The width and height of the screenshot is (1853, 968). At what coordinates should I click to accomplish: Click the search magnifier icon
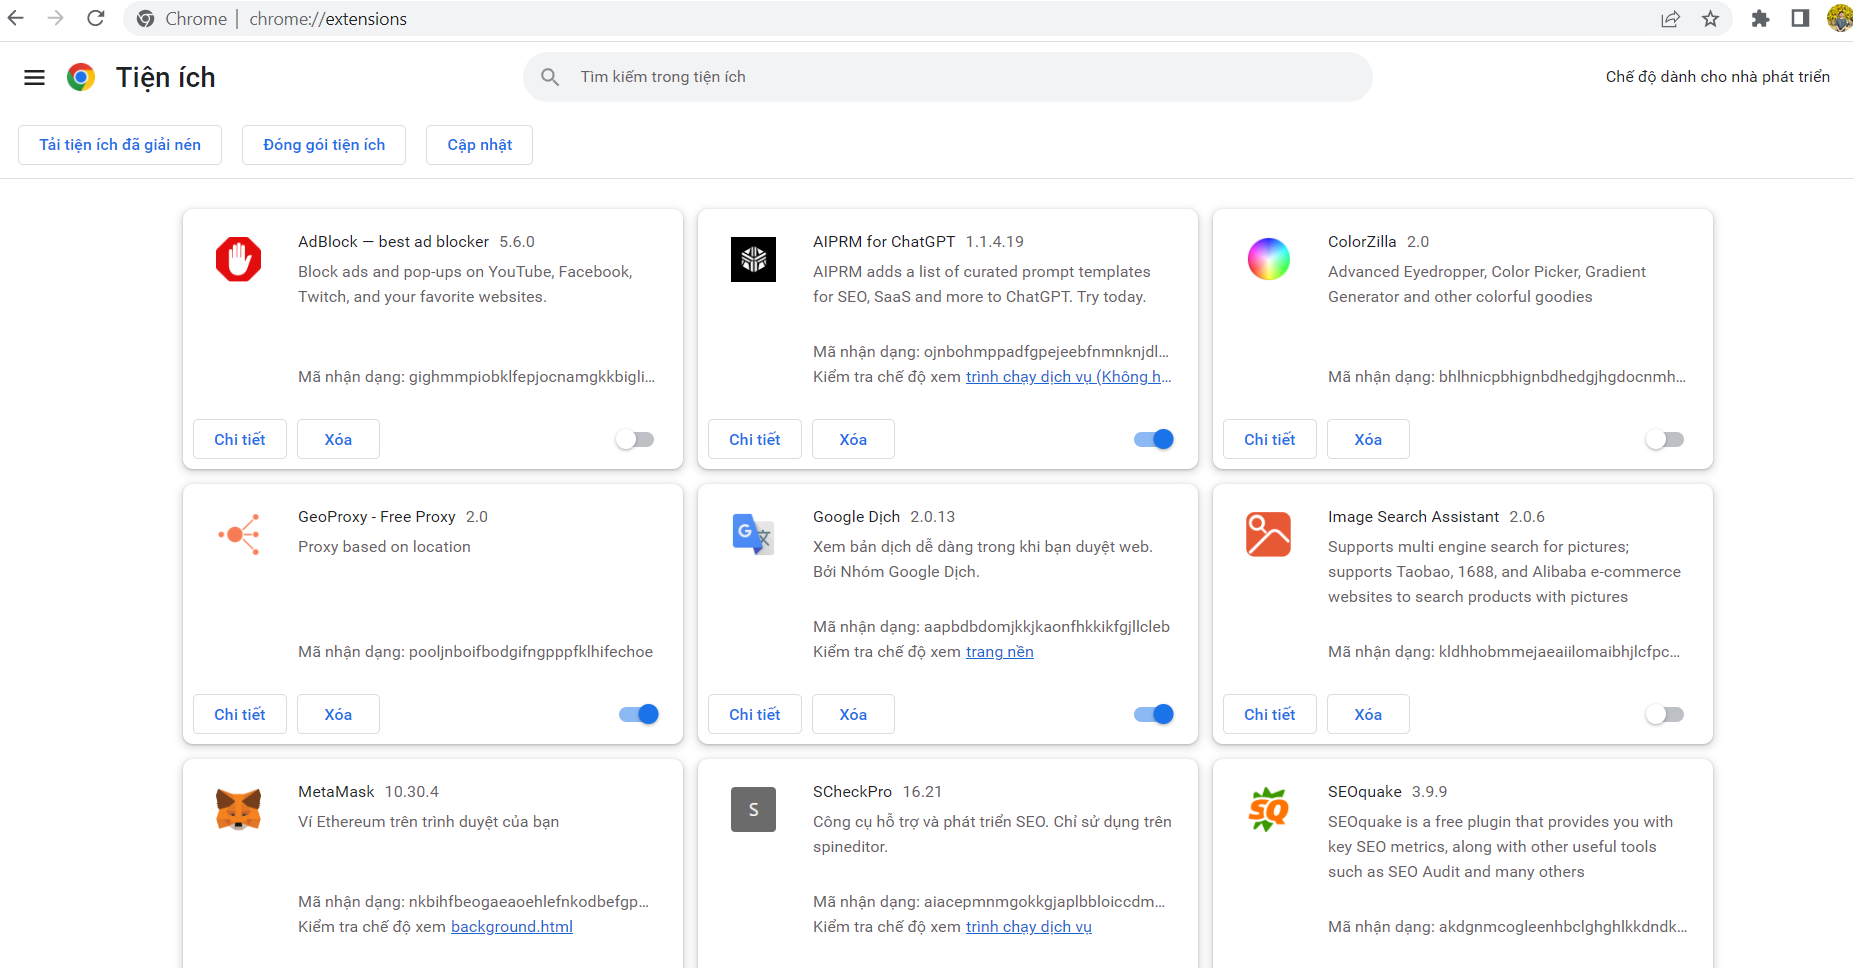click(x=550, y=77)
